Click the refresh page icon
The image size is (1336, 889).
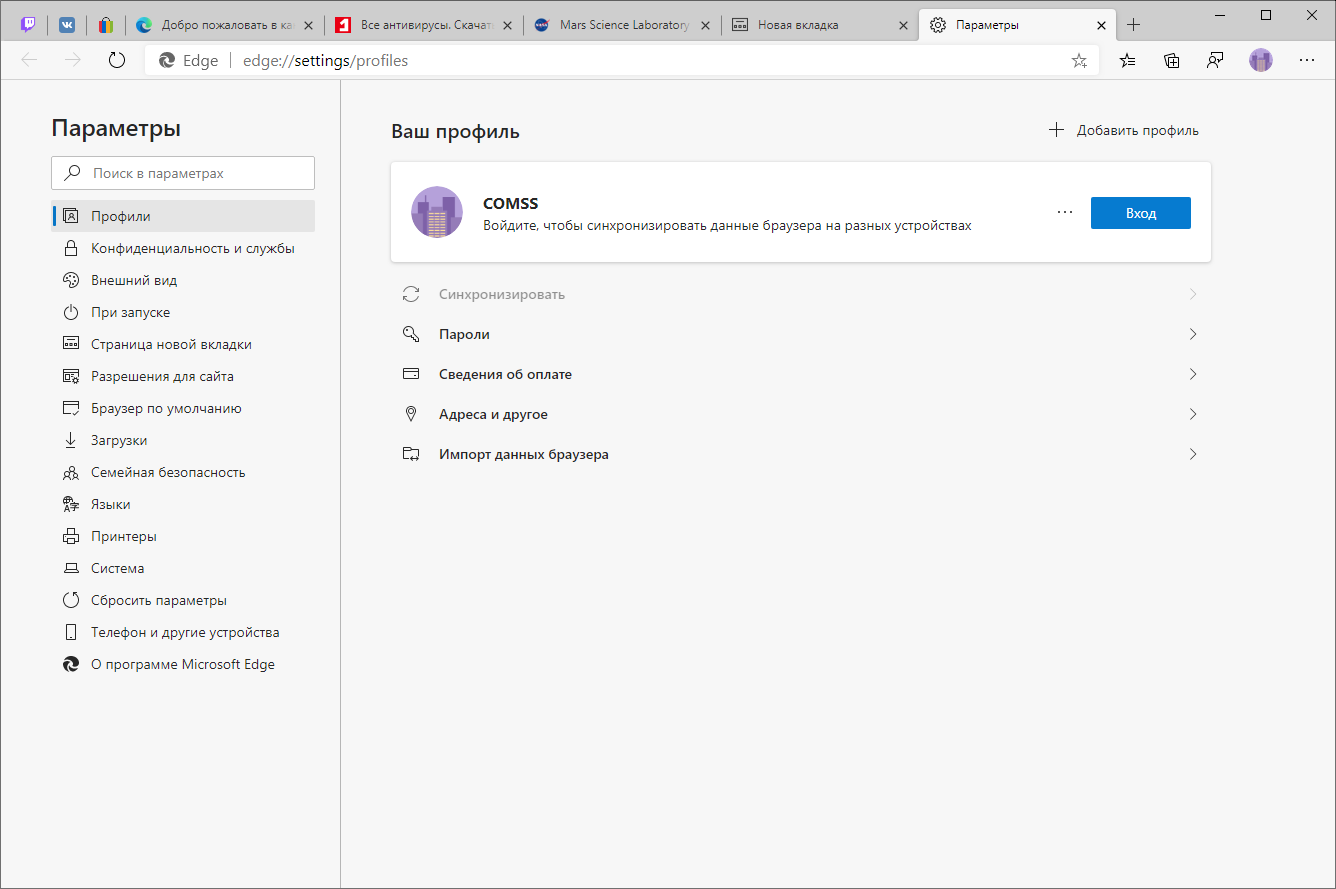[x=117, y=60]
